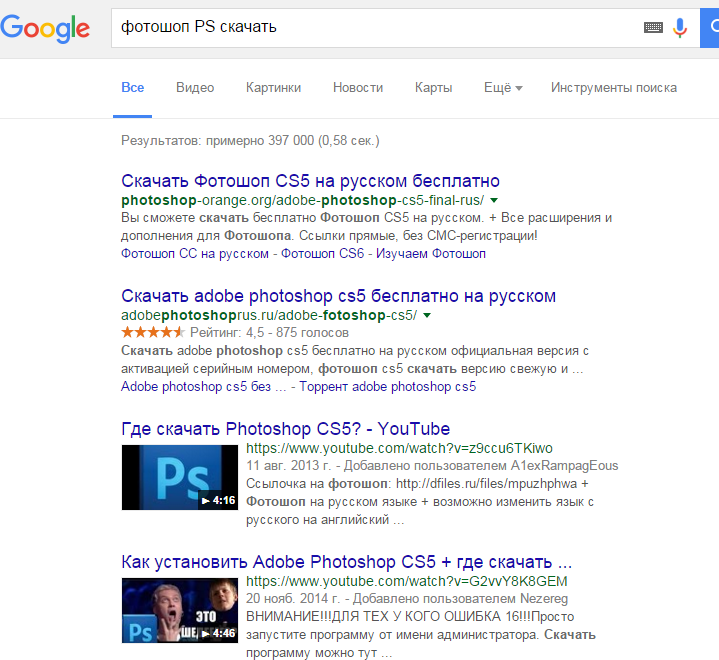The image size is (719, 660).
Task: Open result Скачать Фотошоп CS5 на русском бесплатно
Action: [310, 181]
